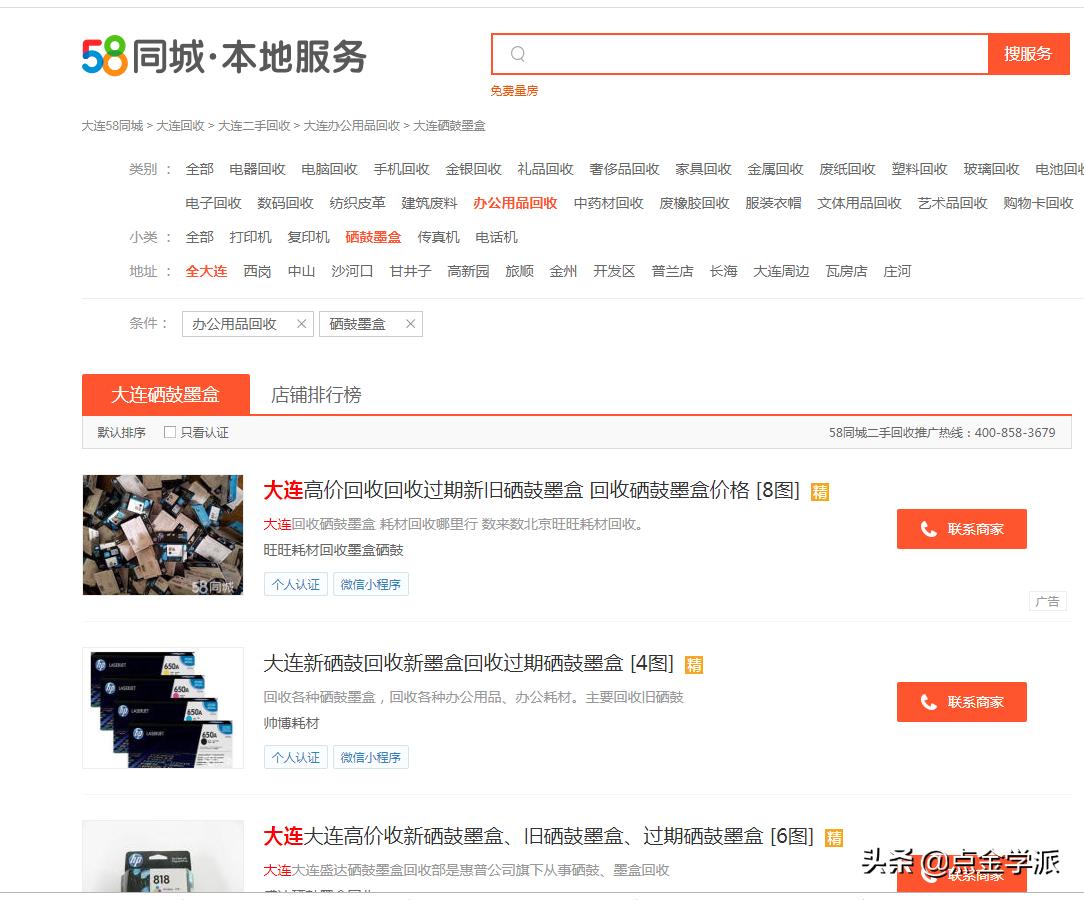Remove the 办公用品回收 filter tag
The height and width of the screenshot is (900, 1084).
pos(302,324)
